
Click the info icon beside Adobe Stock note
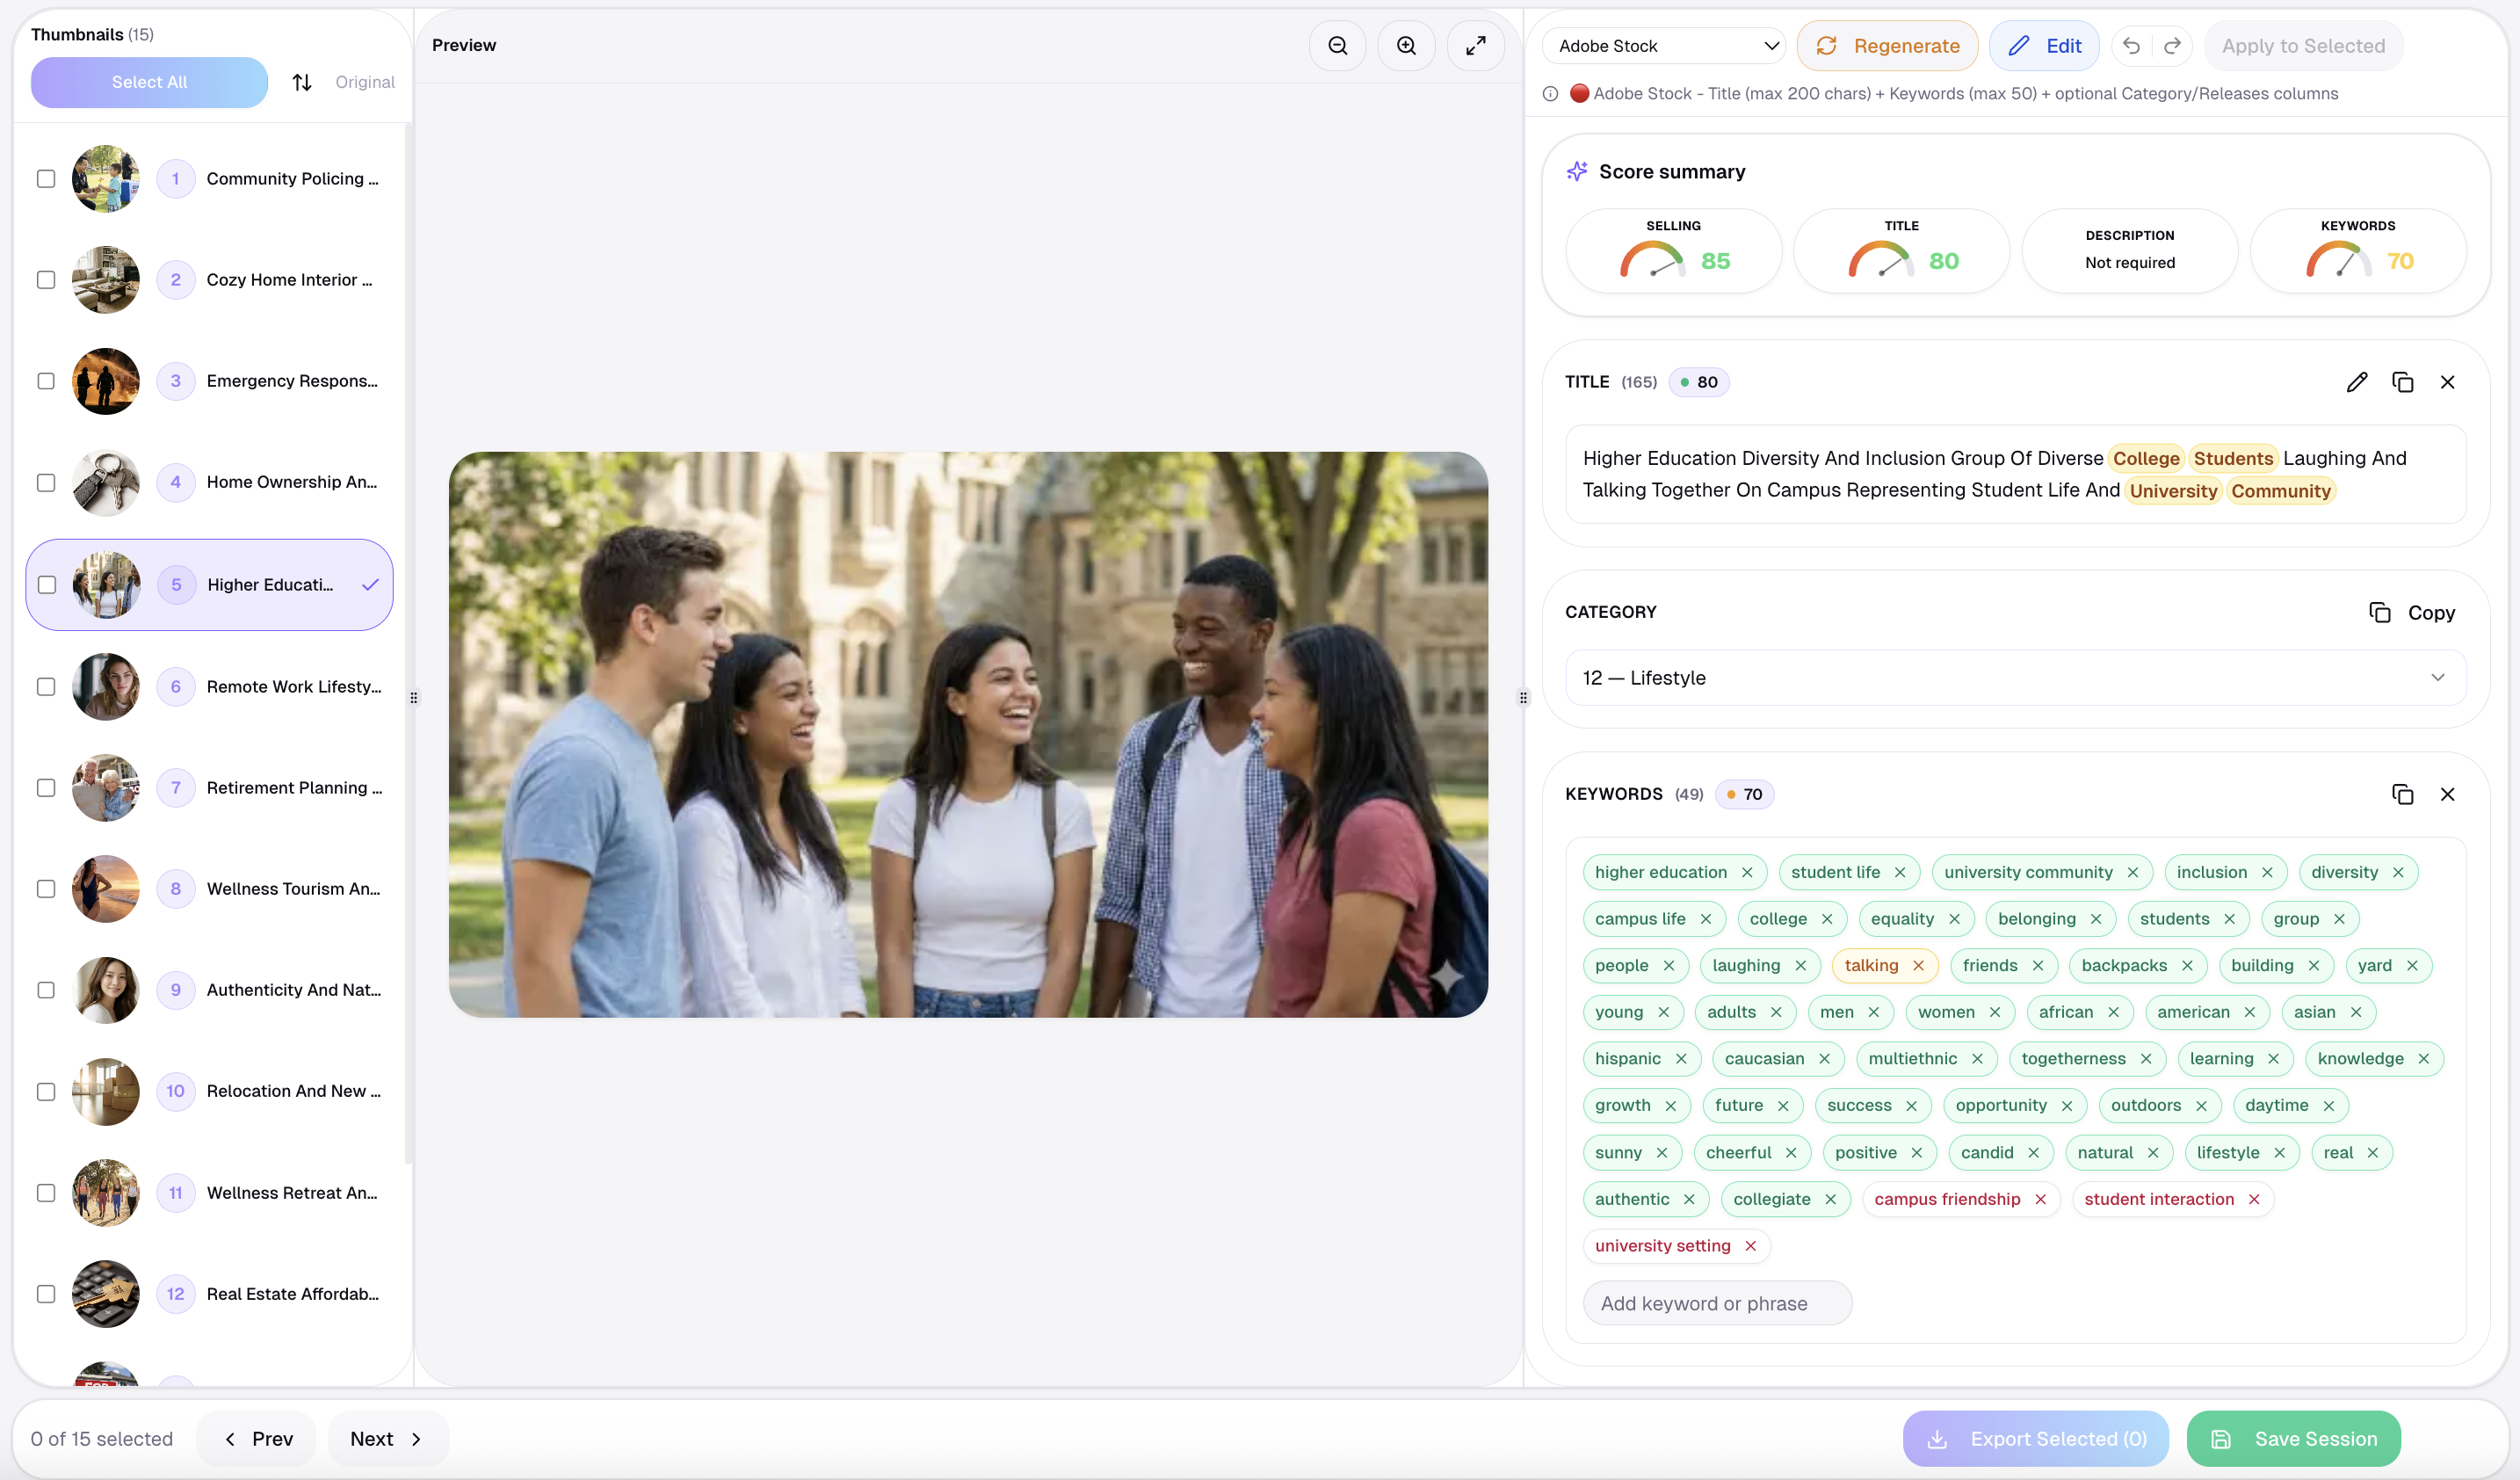1550,94
